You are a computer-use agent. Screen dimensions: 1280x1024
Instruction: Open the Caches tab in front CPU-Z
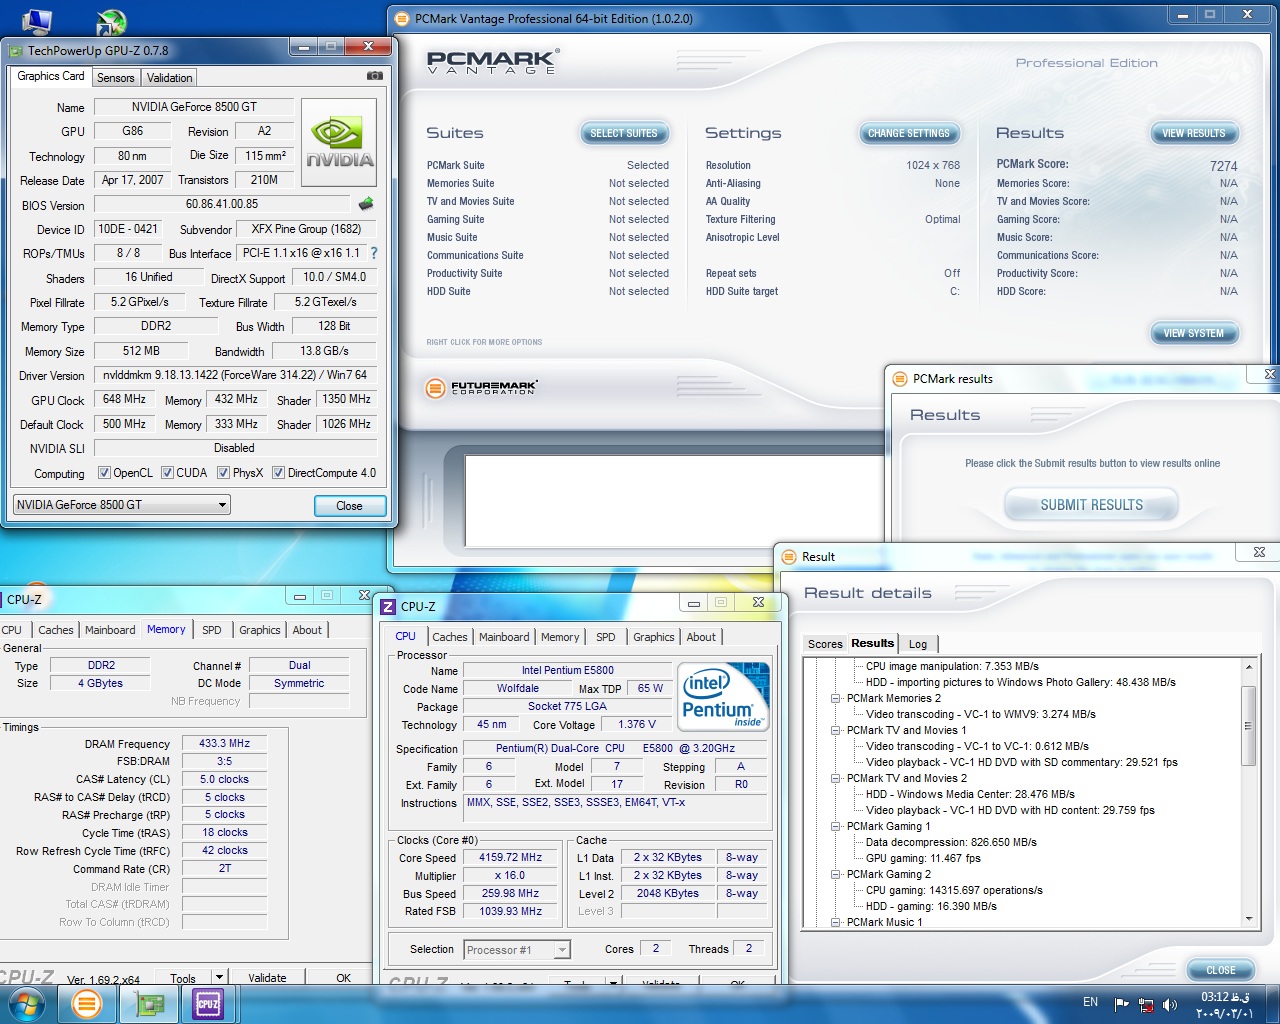449,637
